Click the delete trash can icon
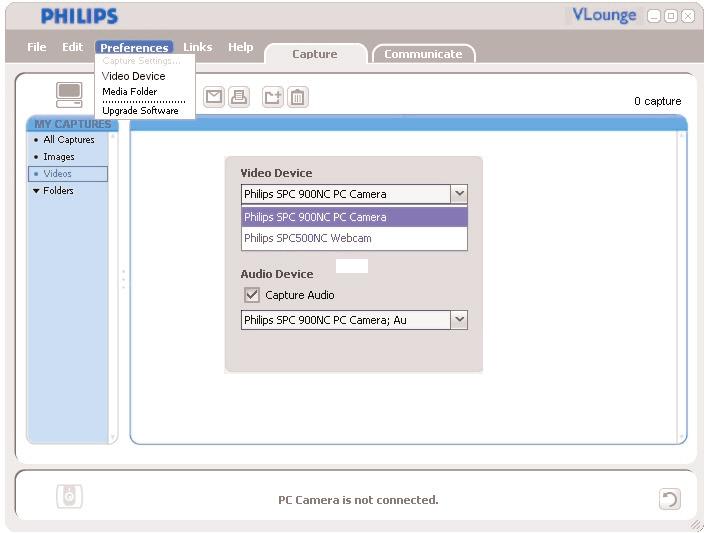This screenshot has height=533, width=705. point(298,97)
